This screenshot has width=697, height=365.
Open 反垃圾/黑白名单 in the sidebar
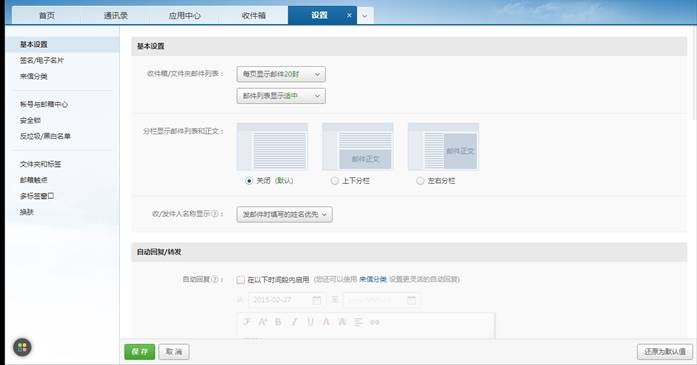coord(45,136)
